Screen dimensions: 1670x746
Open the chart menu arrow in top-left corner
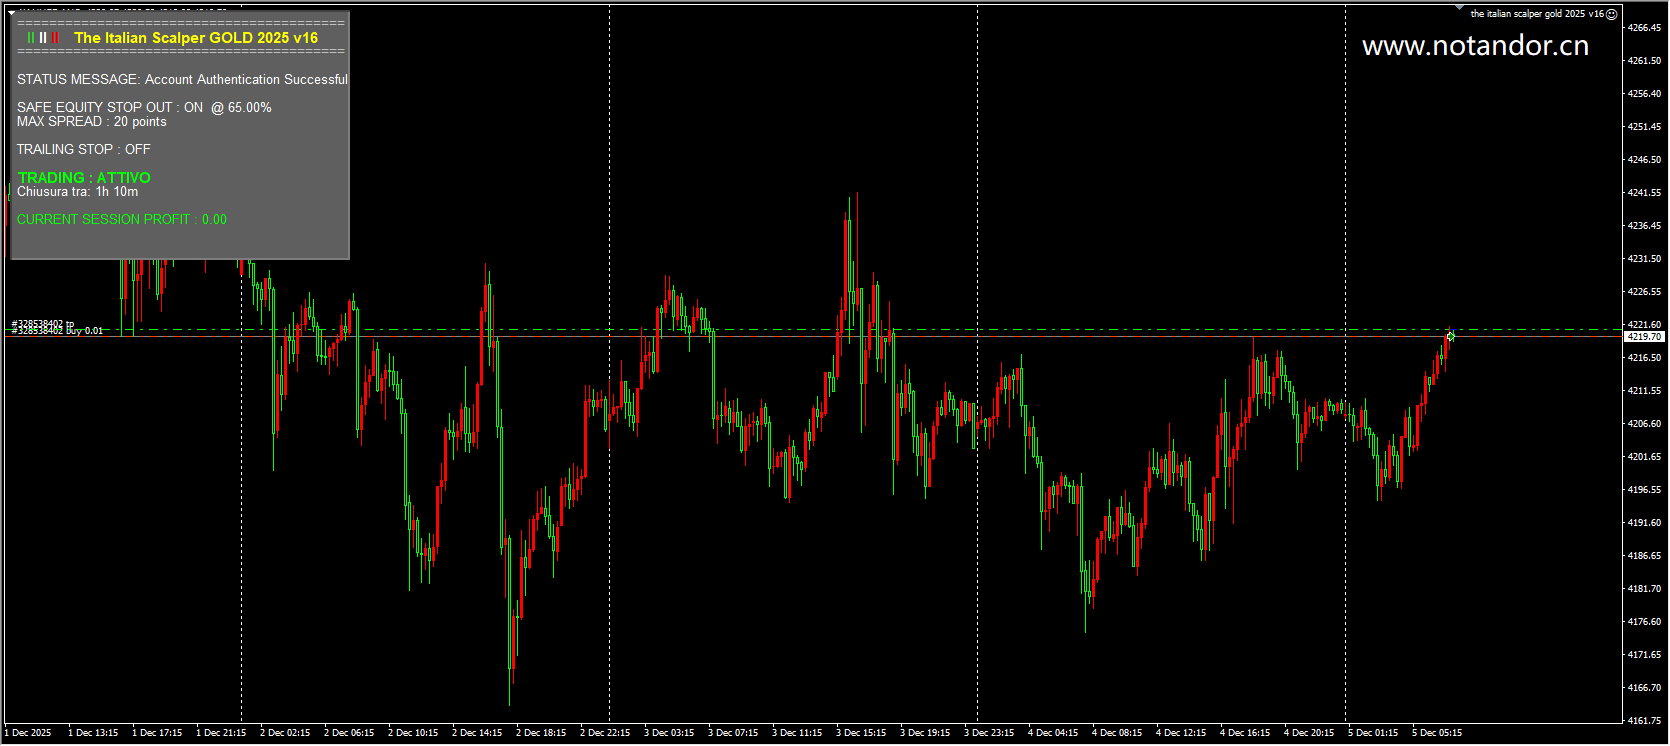(x=11, y=13)
